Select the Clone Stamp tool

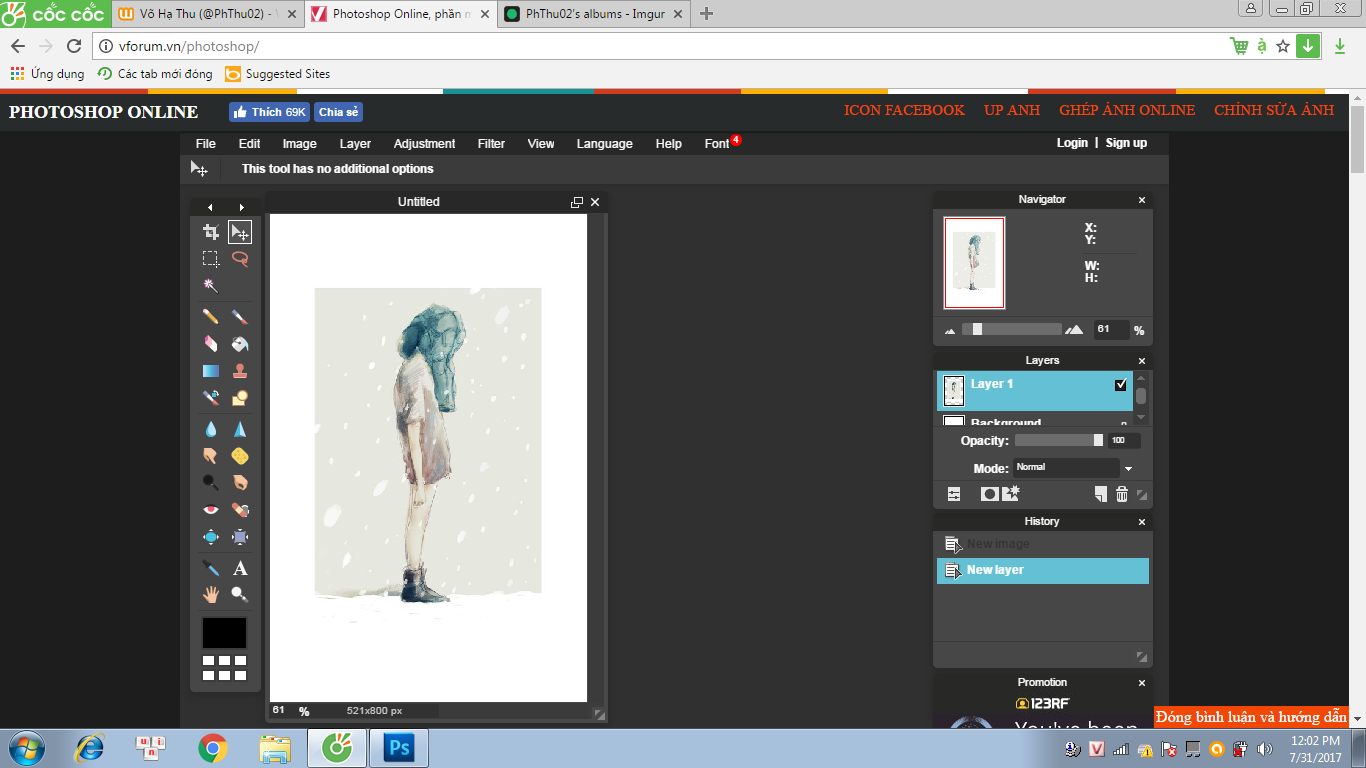click(240, 371)
